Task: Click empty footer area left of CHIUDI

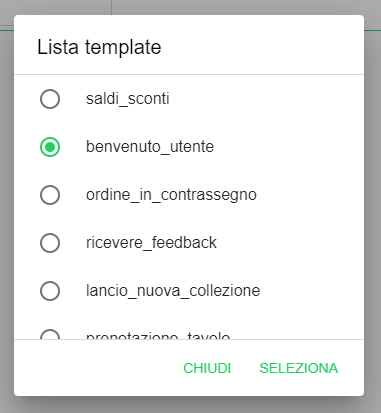Action: pos(95,368)
